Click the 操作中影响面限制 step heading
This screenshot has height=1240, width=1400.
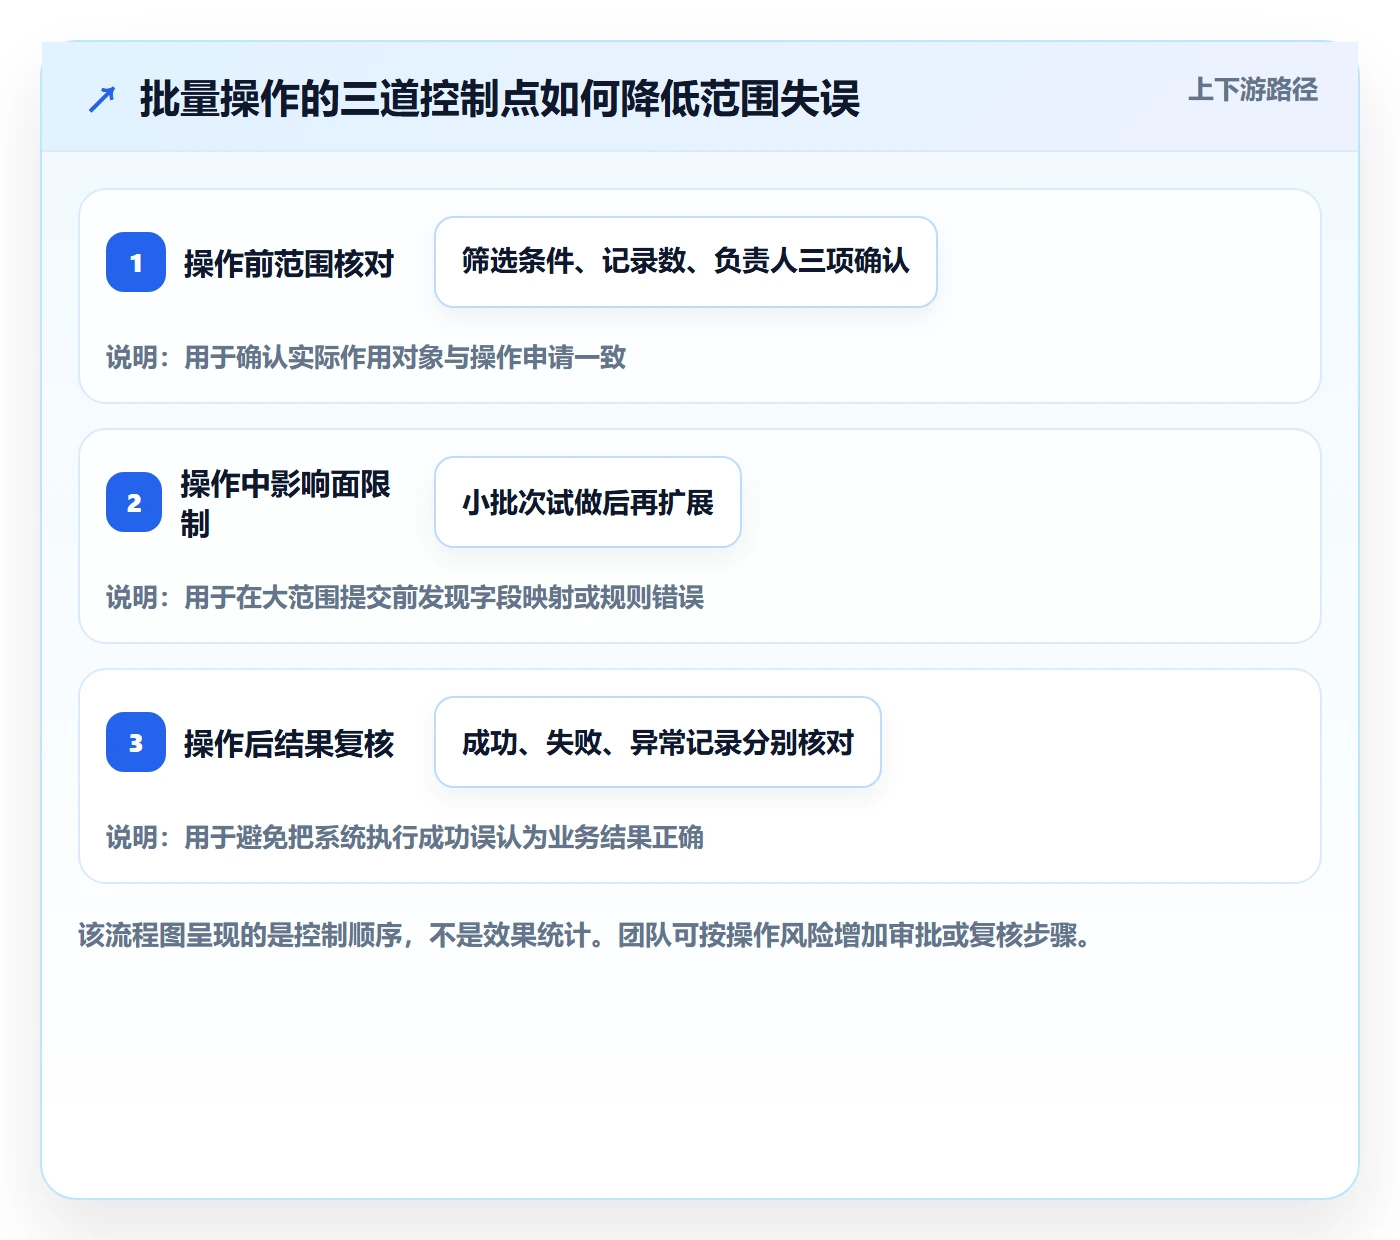coord(286,503)
